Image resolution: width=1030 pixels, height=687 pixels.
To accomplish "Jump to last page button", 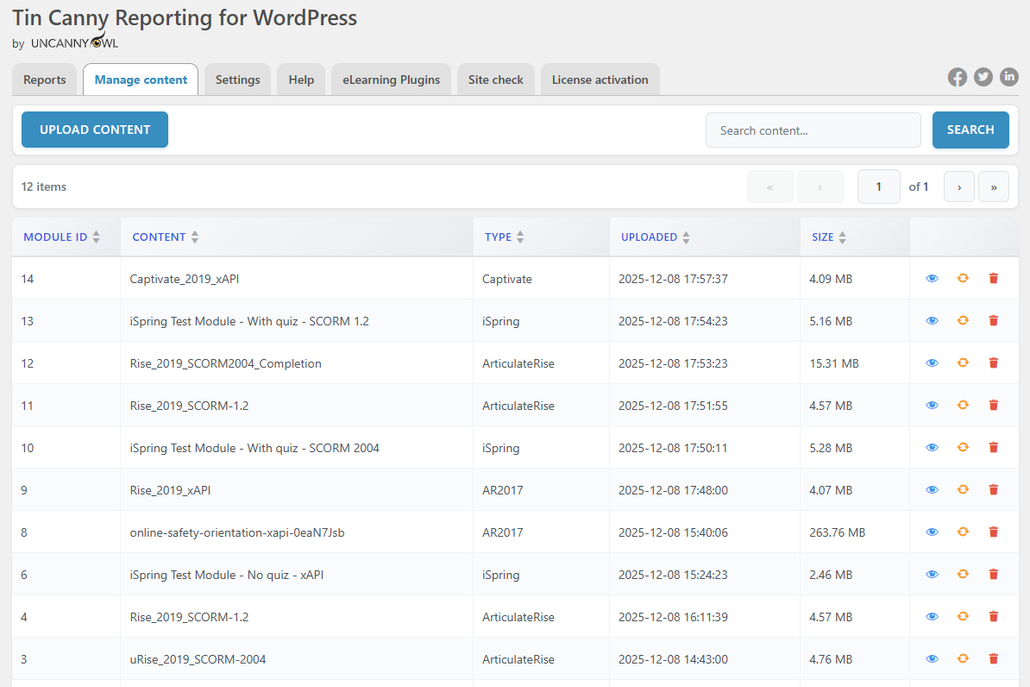I will pyautogui.click(x=994, y=187).
